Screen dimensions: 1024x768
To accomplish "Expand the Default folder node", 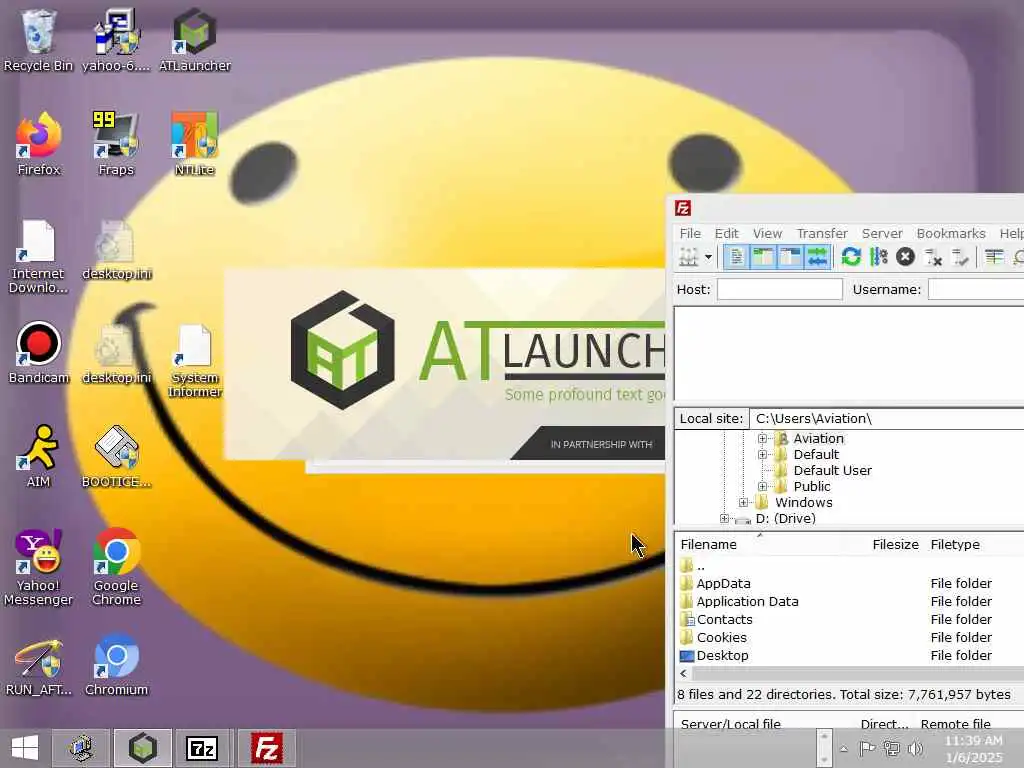I will pos(762,455).
